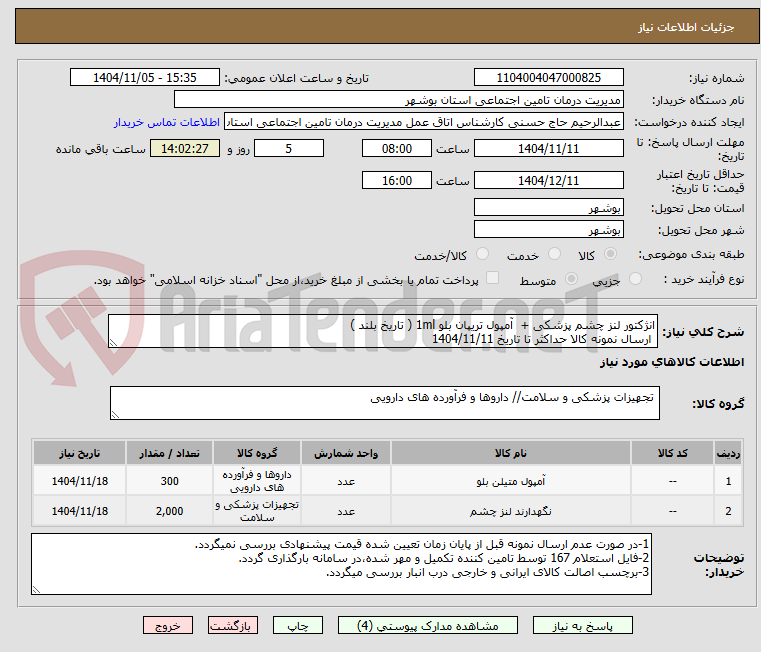
Task: Click the داروها و فرآورده های دارویی cell
Action: tap(257, 481)
